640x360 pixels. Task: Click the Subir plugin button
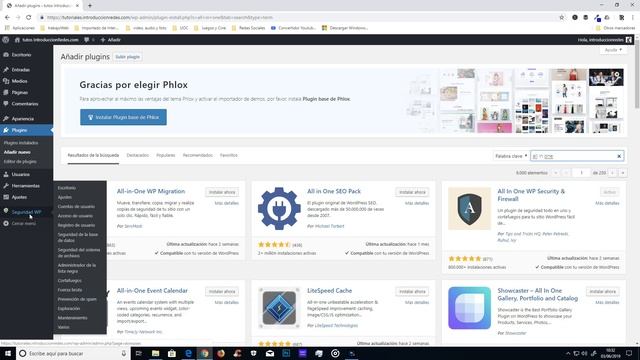click(127, 57)
